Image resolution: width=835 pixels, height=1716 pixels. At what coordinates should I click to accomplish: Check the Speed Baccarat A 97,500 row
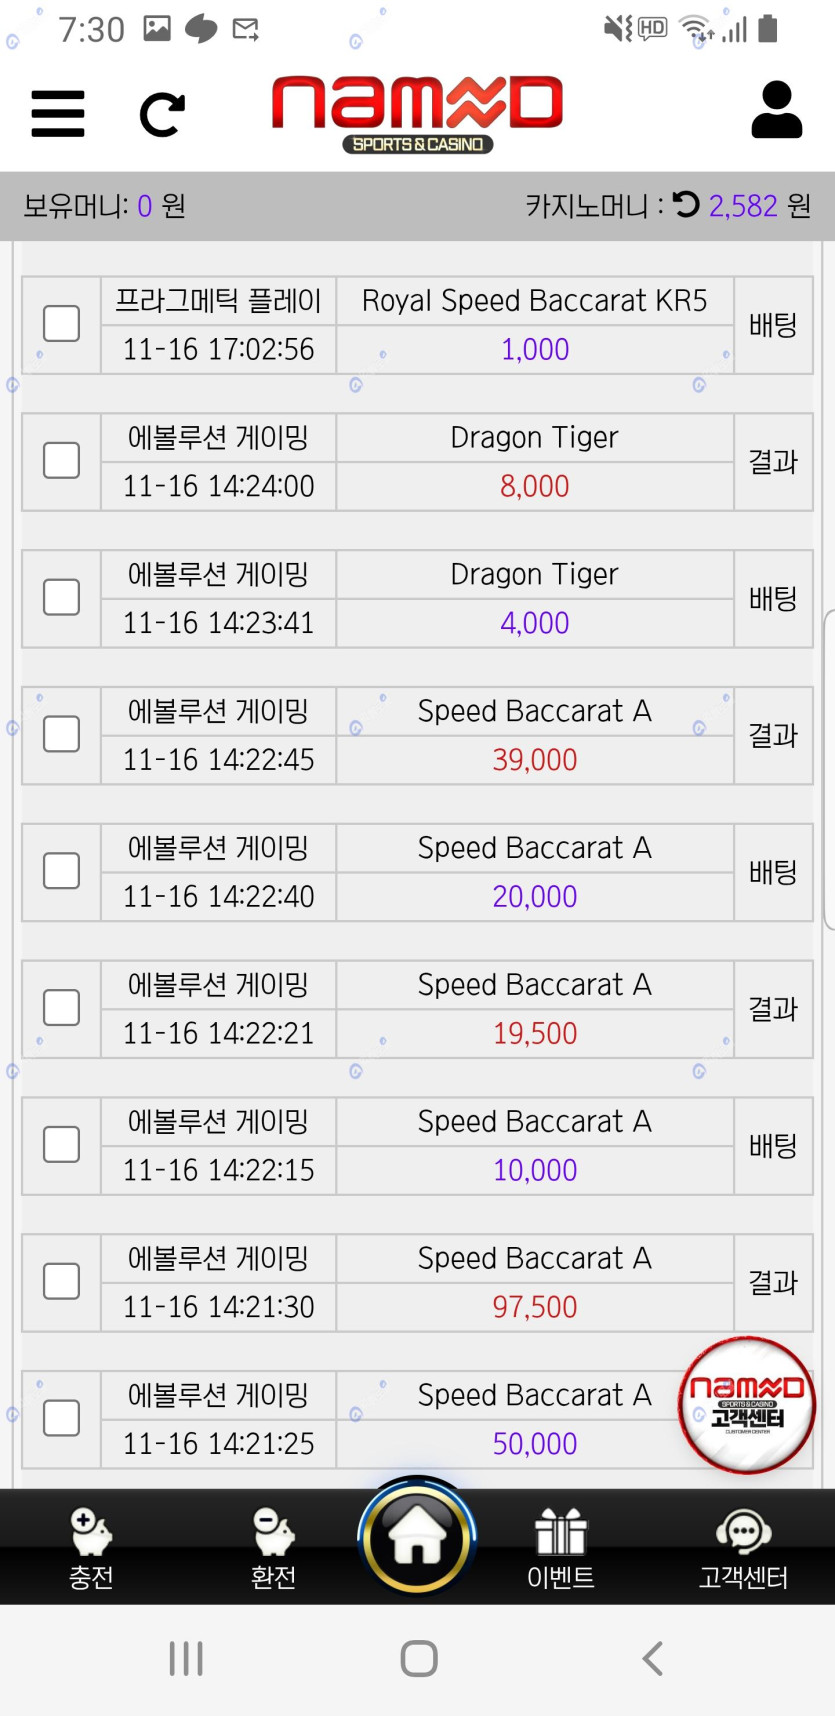click(62, 1281)
